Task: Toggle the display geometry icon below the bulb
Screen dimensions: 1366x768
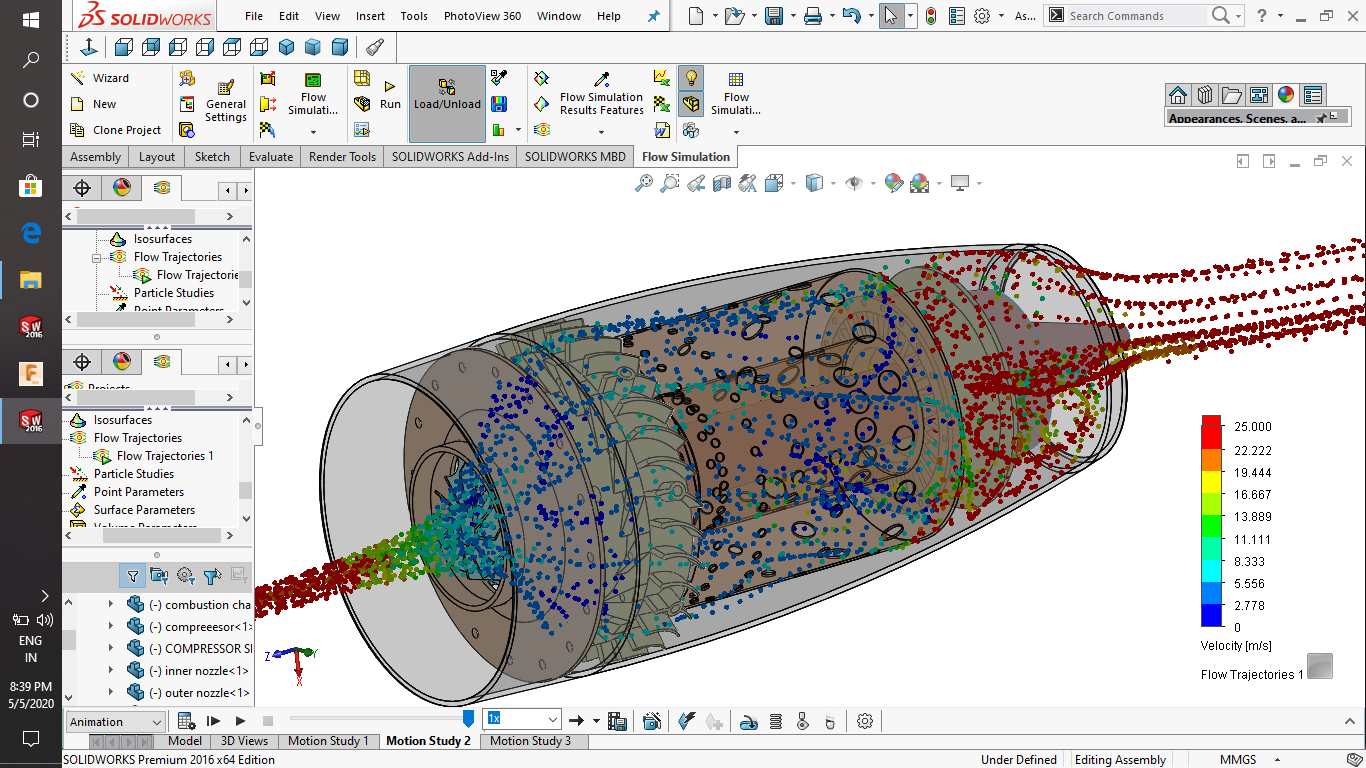Action: [x=690, y=104]
